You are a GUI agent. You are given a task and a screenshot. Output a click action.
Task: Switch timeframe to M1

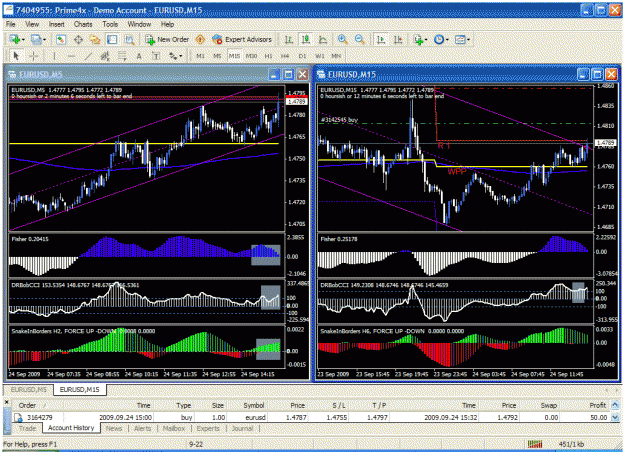pyautogui.click(x=200, y=56)
